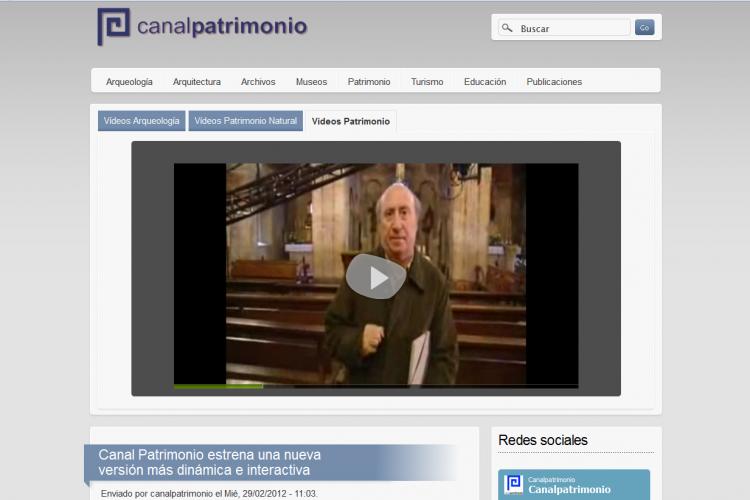The width and height of the screenshot is (750, 500).
Task: Open article 'Canal Patrimonio estrena una nueva versión'
Action: pyautogui.click(x=210, y=462)
